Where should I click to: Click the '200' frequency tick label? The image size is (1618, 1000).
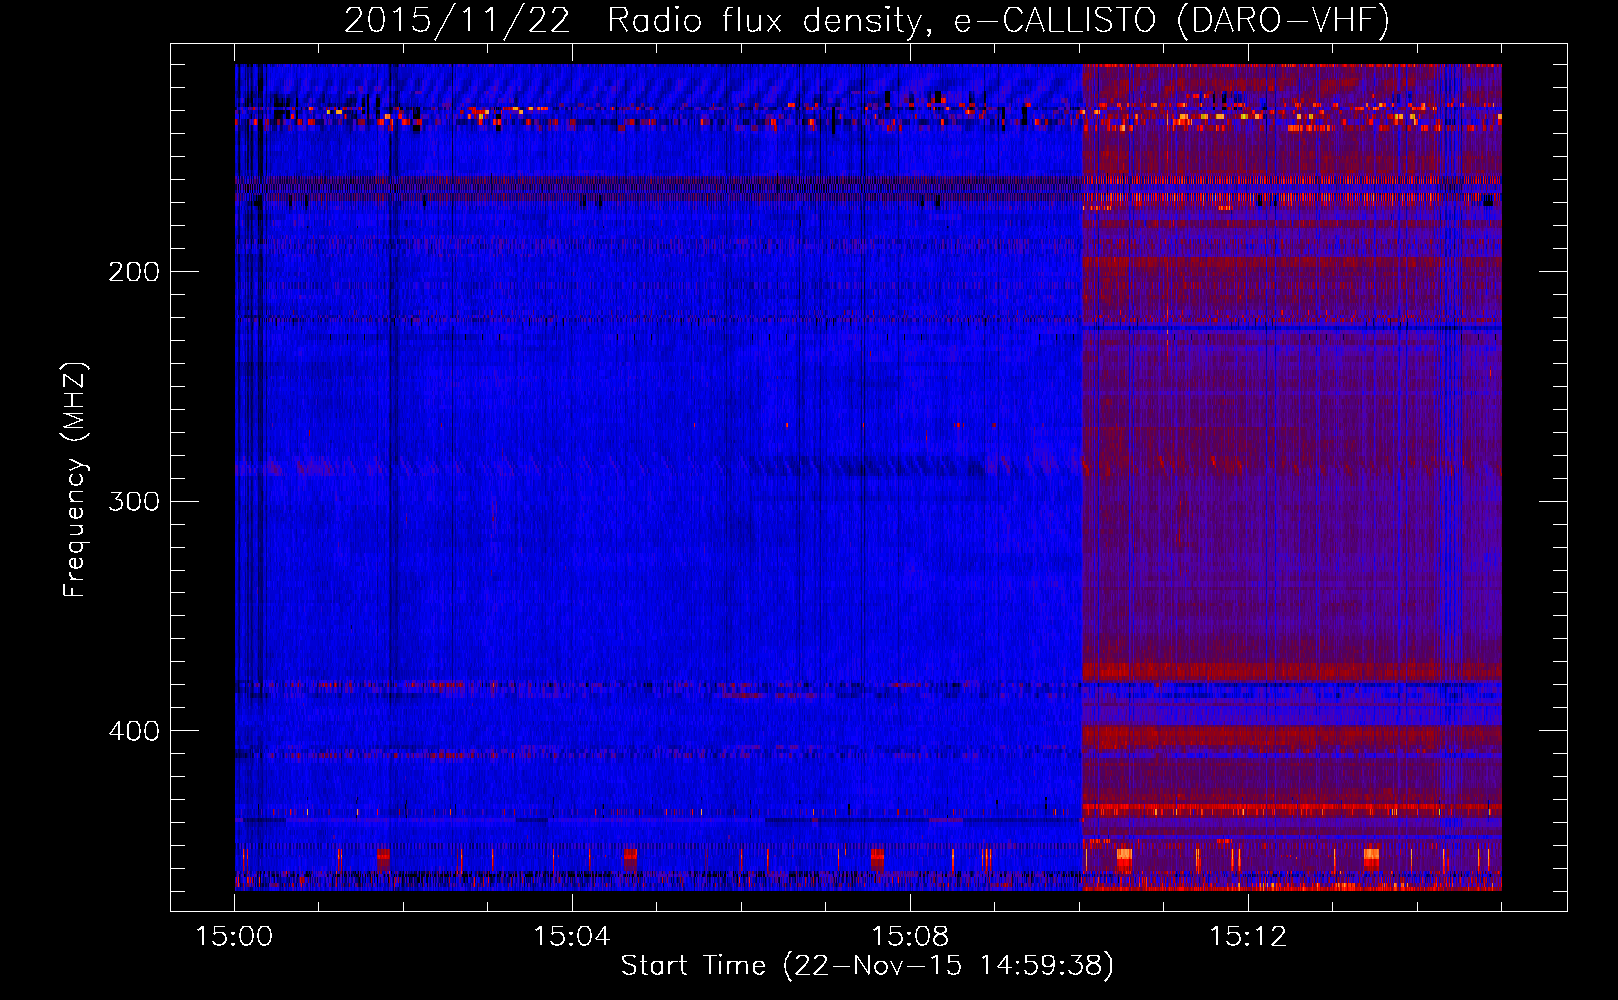coord(134,272)
